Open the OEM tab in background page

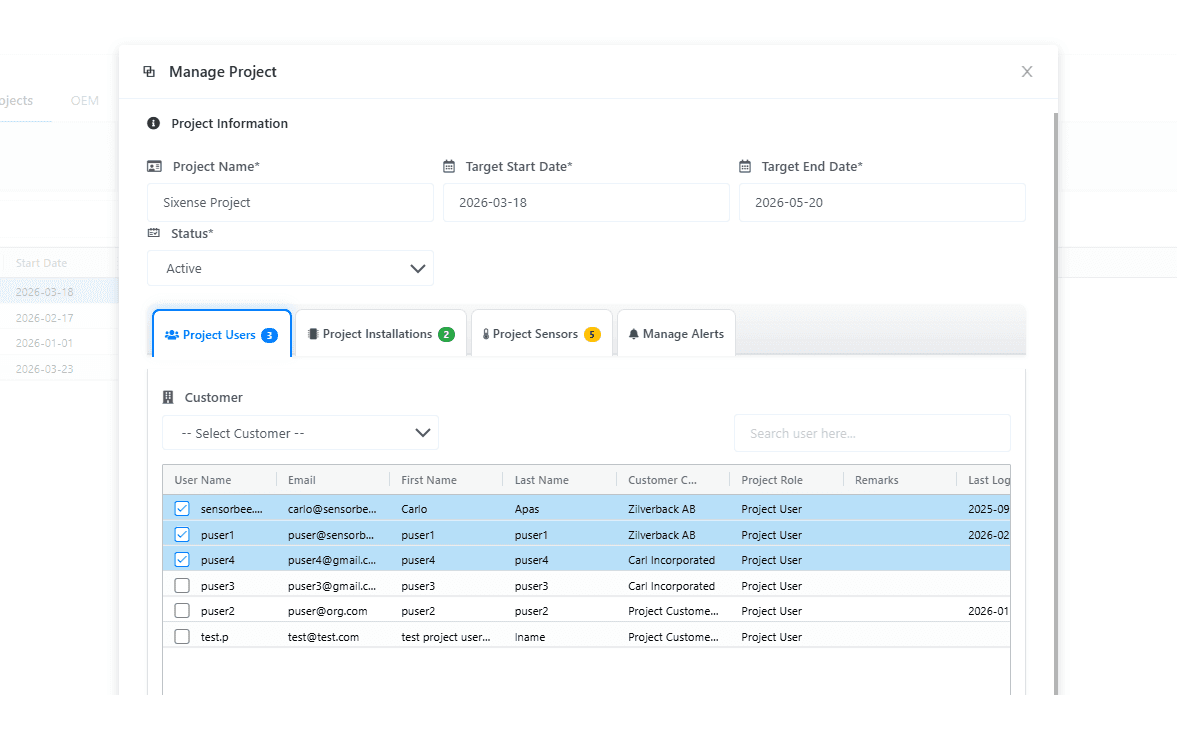click(x=85, y=101)
